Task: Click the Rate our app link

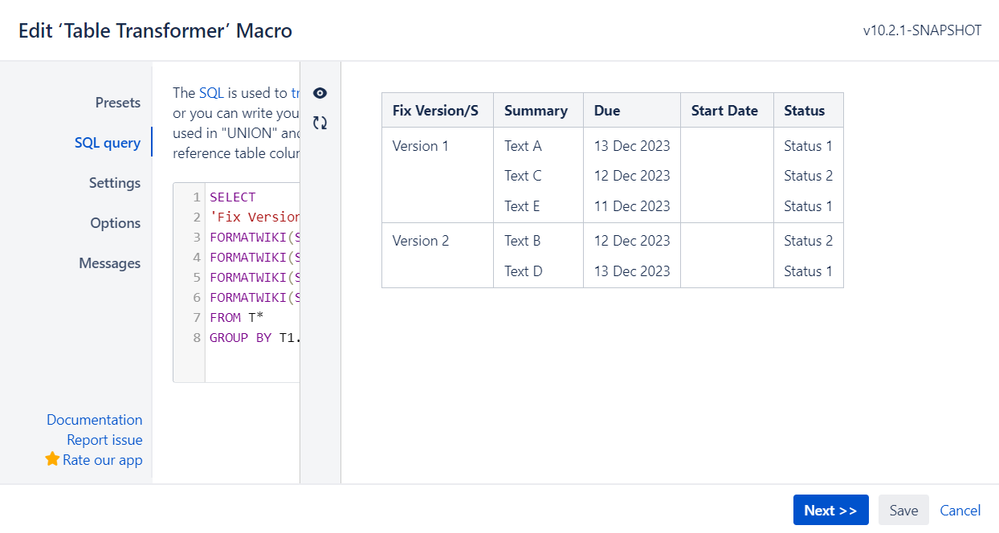Action: [102, 460]
